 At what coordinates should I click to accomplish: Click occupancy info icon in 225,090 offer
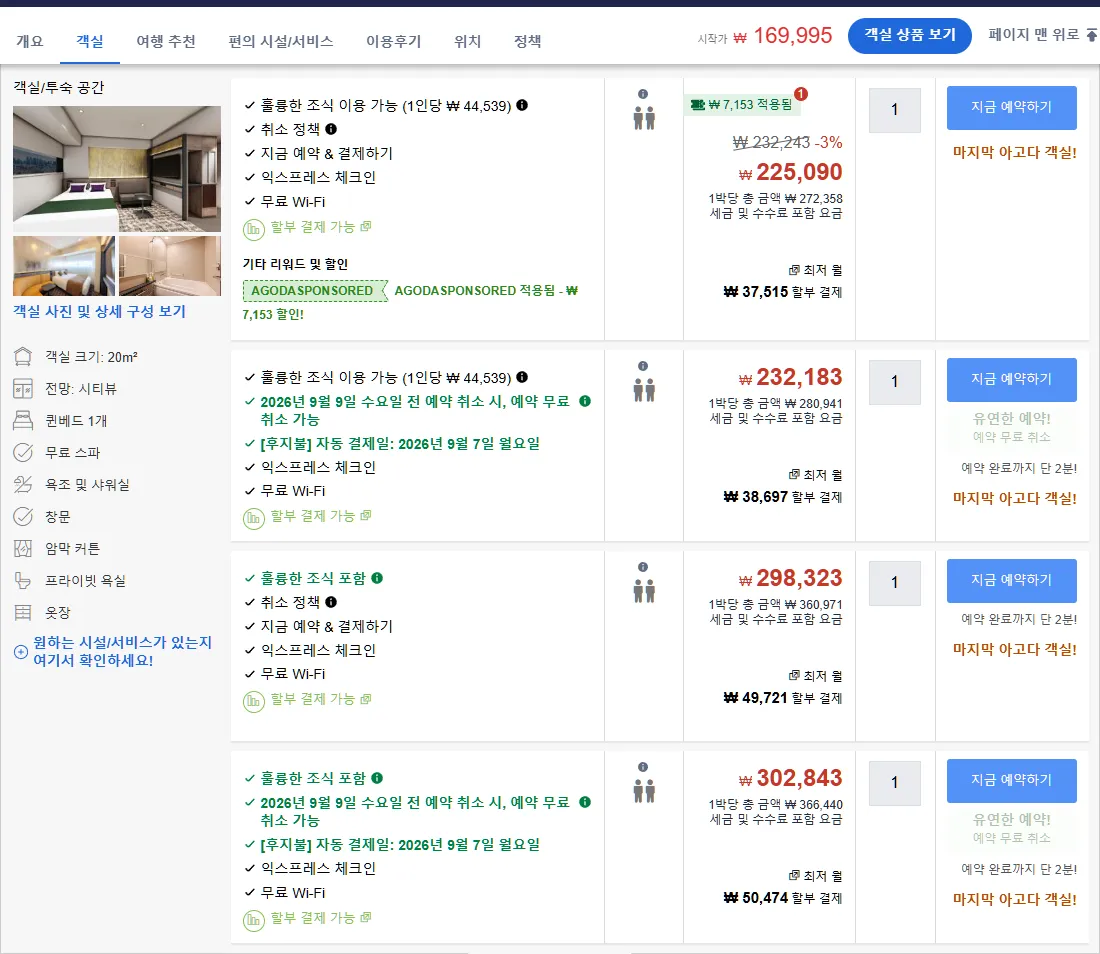coord(643,94)
